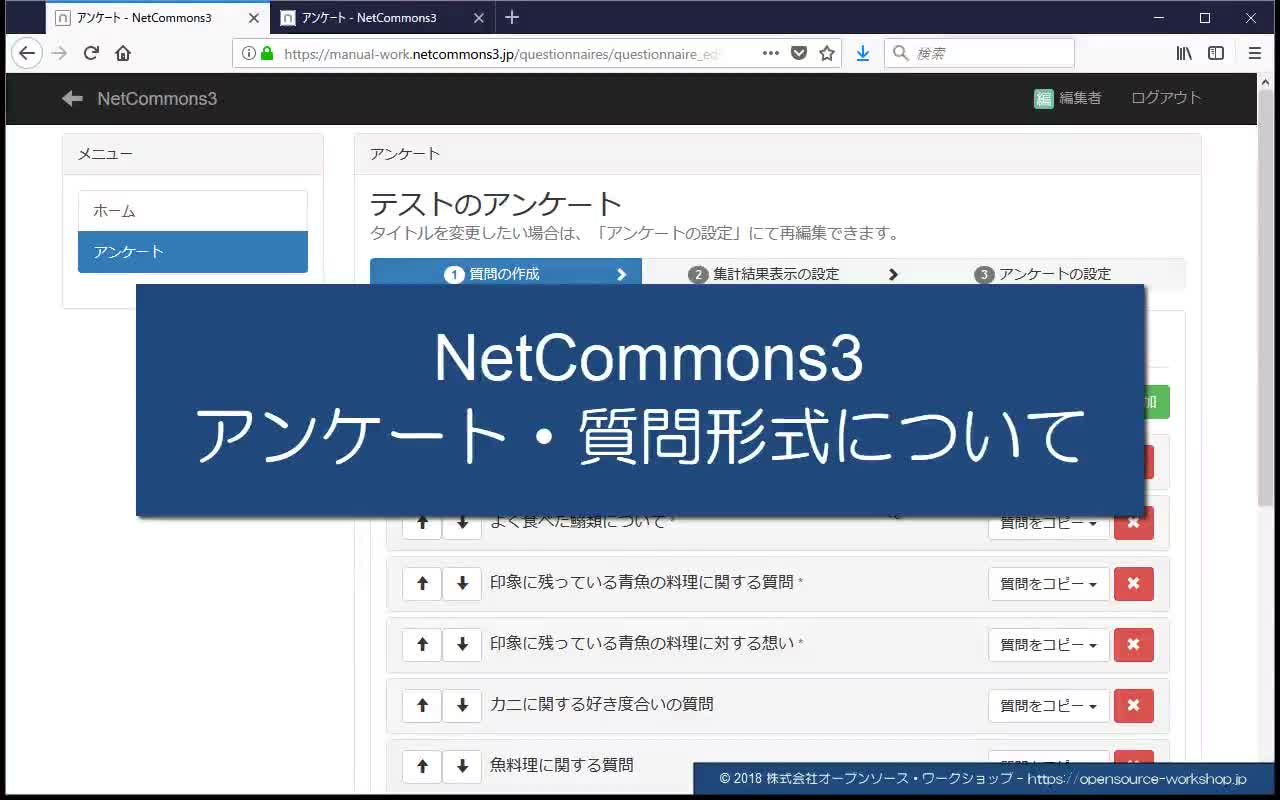Reload the current page
The image size is (1280, 800).
(91, 54)
